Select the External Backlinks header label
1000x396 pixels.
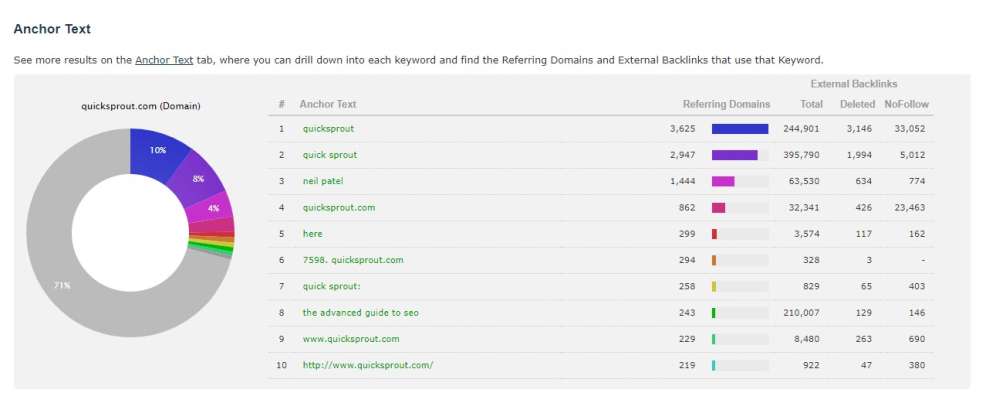853,84
